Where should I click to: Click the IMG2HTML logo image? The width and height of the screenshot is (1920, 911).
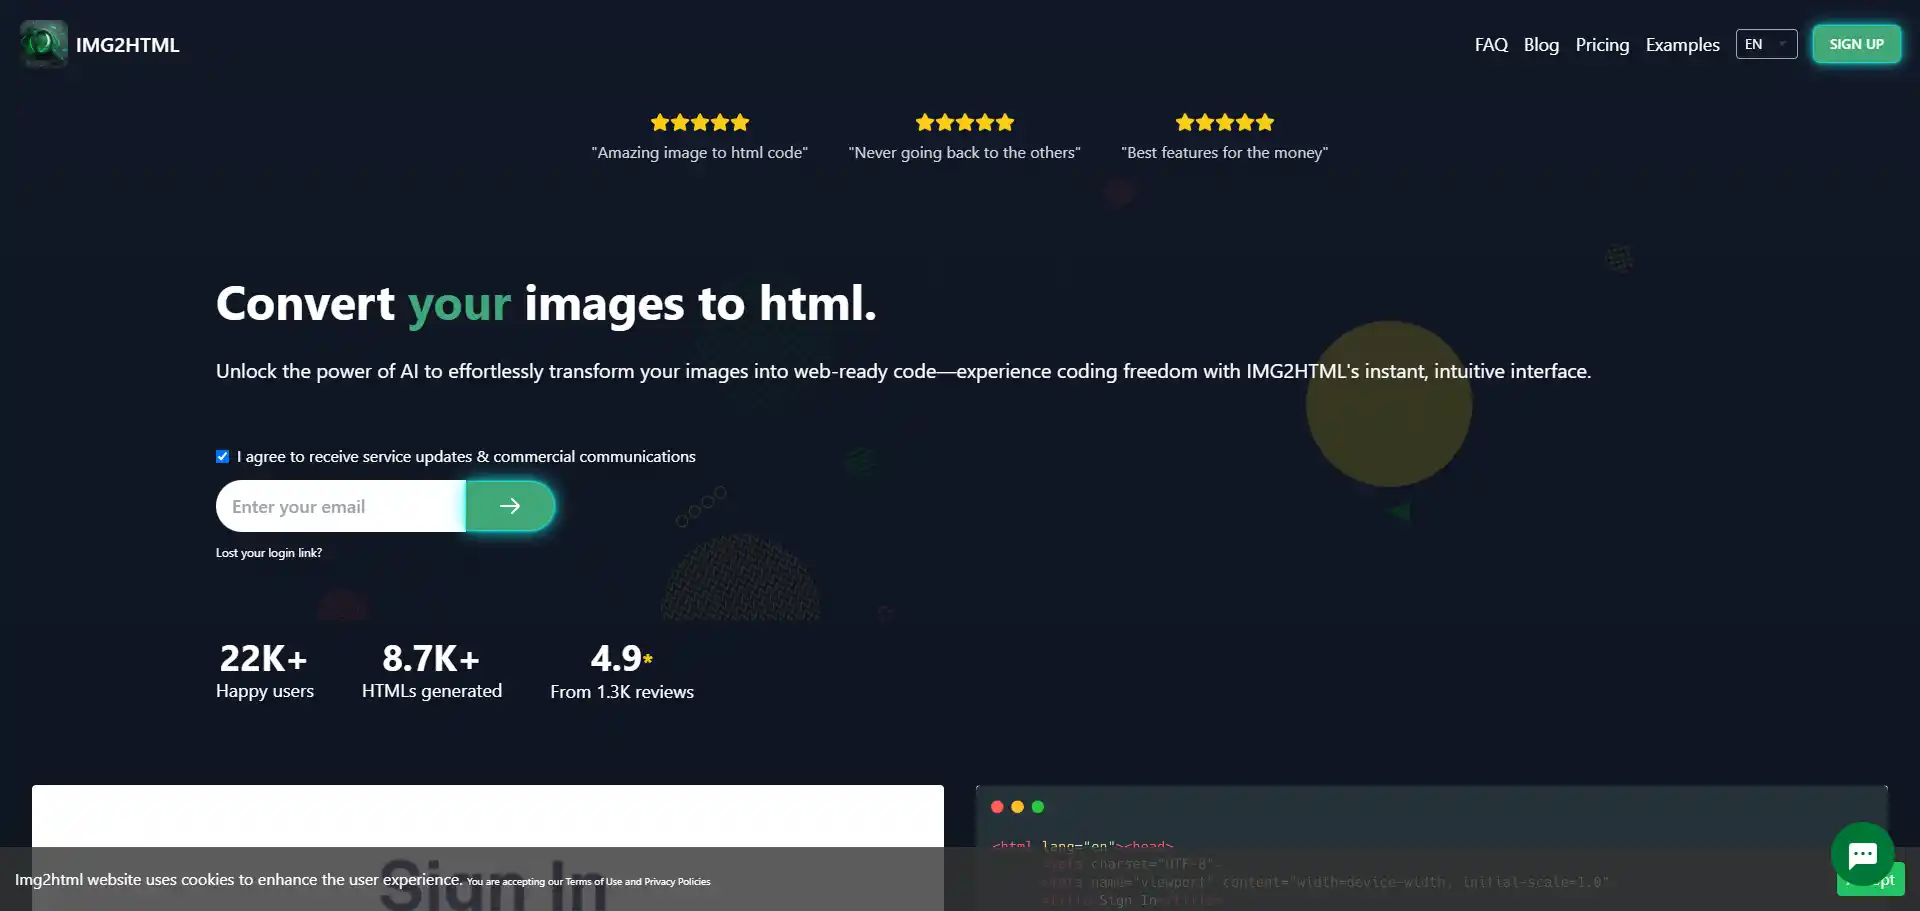point(44,44)
